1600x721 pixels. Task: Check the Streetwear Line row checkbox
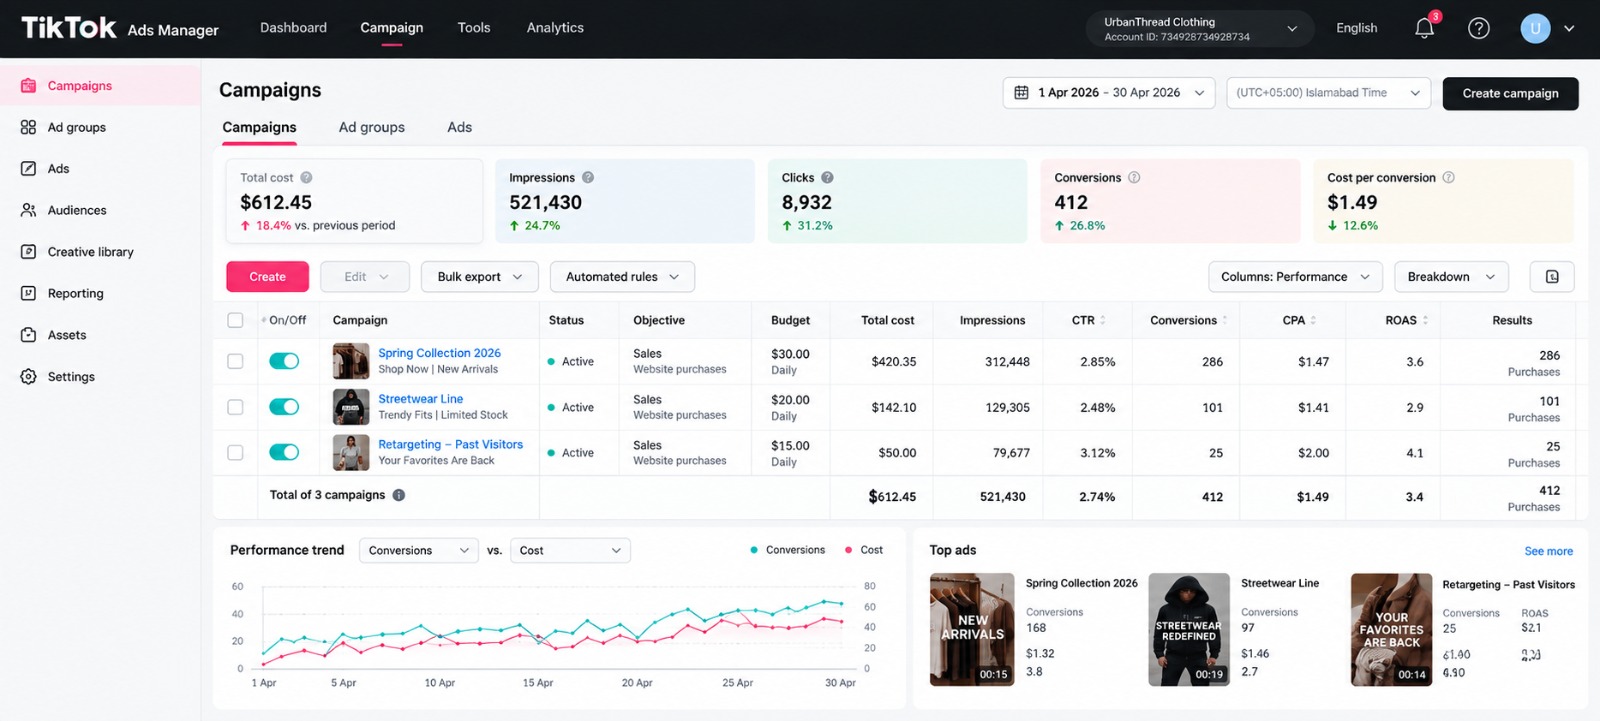tap(235, 407)
